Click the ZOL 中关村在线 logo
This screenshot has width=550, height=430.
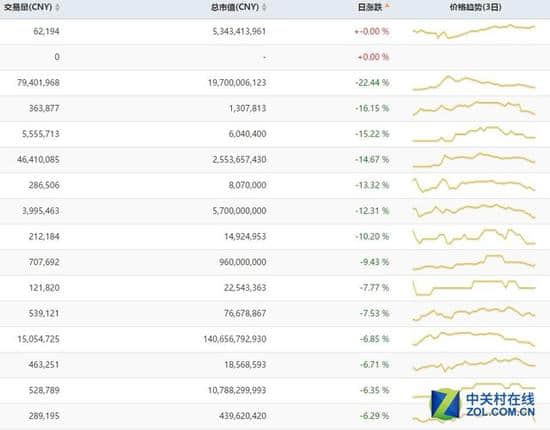point(483,404)
